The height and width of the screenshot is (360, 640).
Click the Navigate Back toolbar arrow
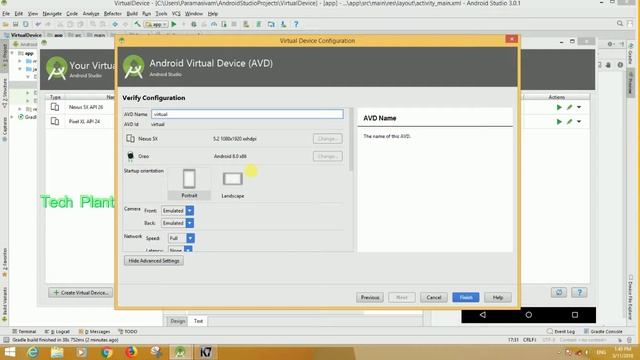pos(115,24)
